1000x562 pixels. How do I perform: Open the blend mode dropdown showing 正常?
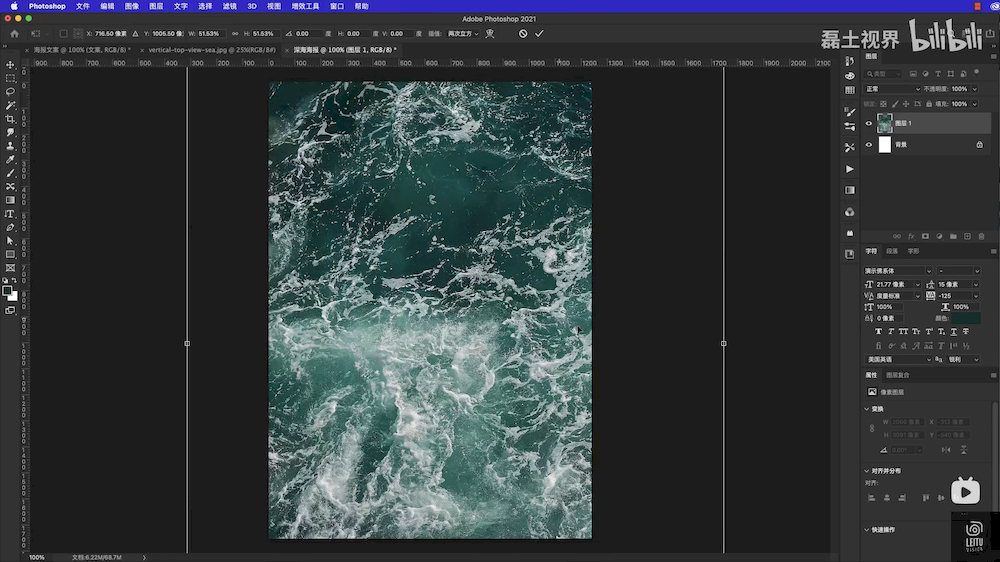click(x=892, y=89)
